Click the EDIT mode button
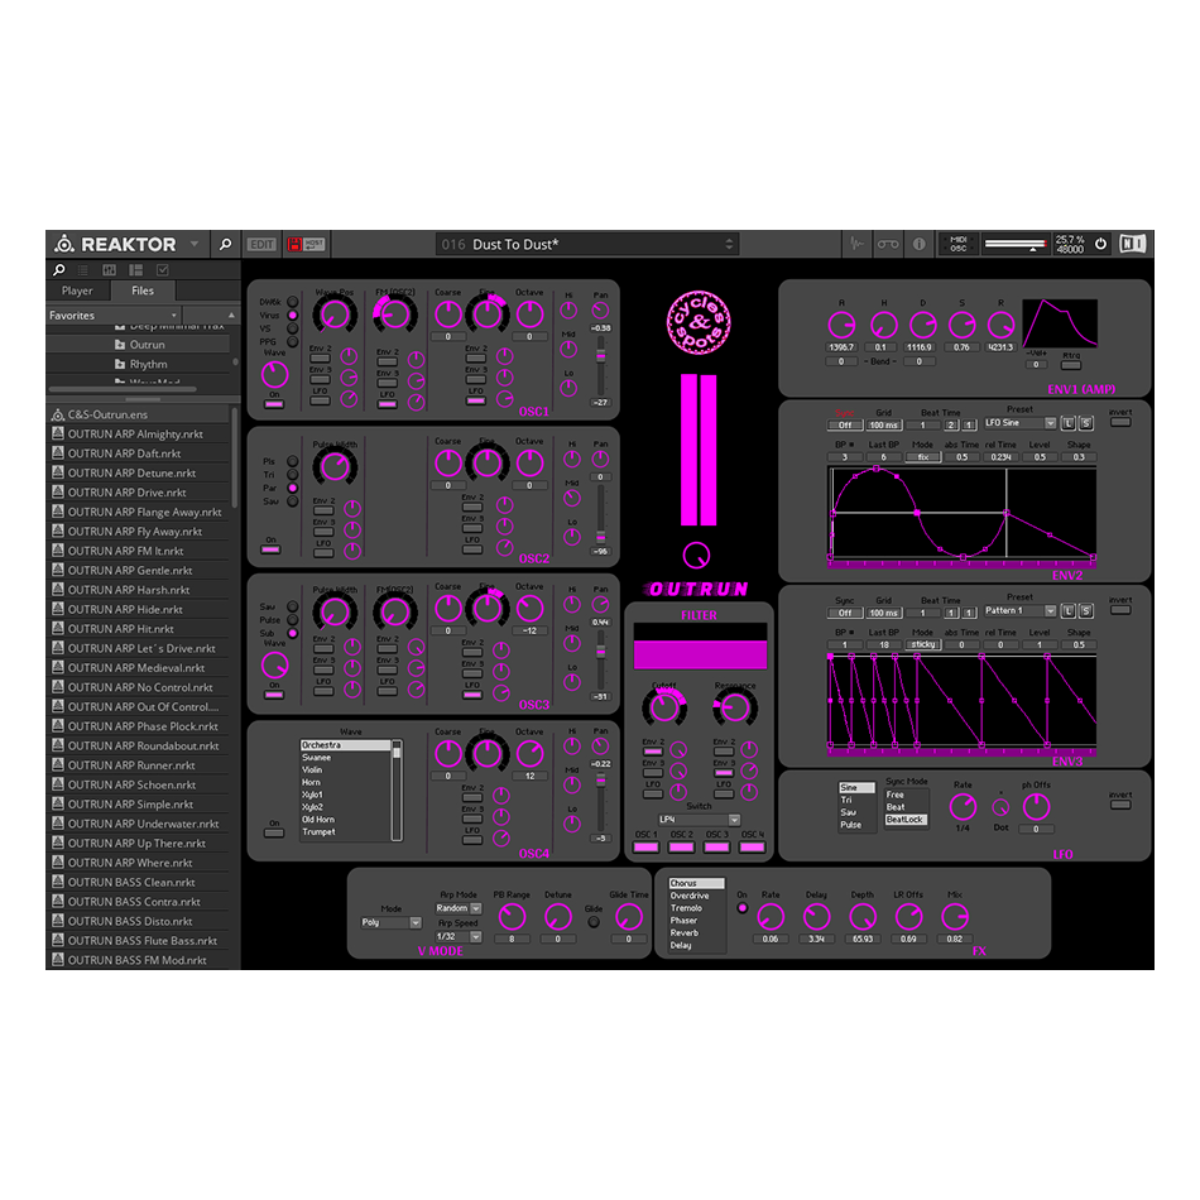This screenshot has height=1200, width=1200. (x=262, y=244)
